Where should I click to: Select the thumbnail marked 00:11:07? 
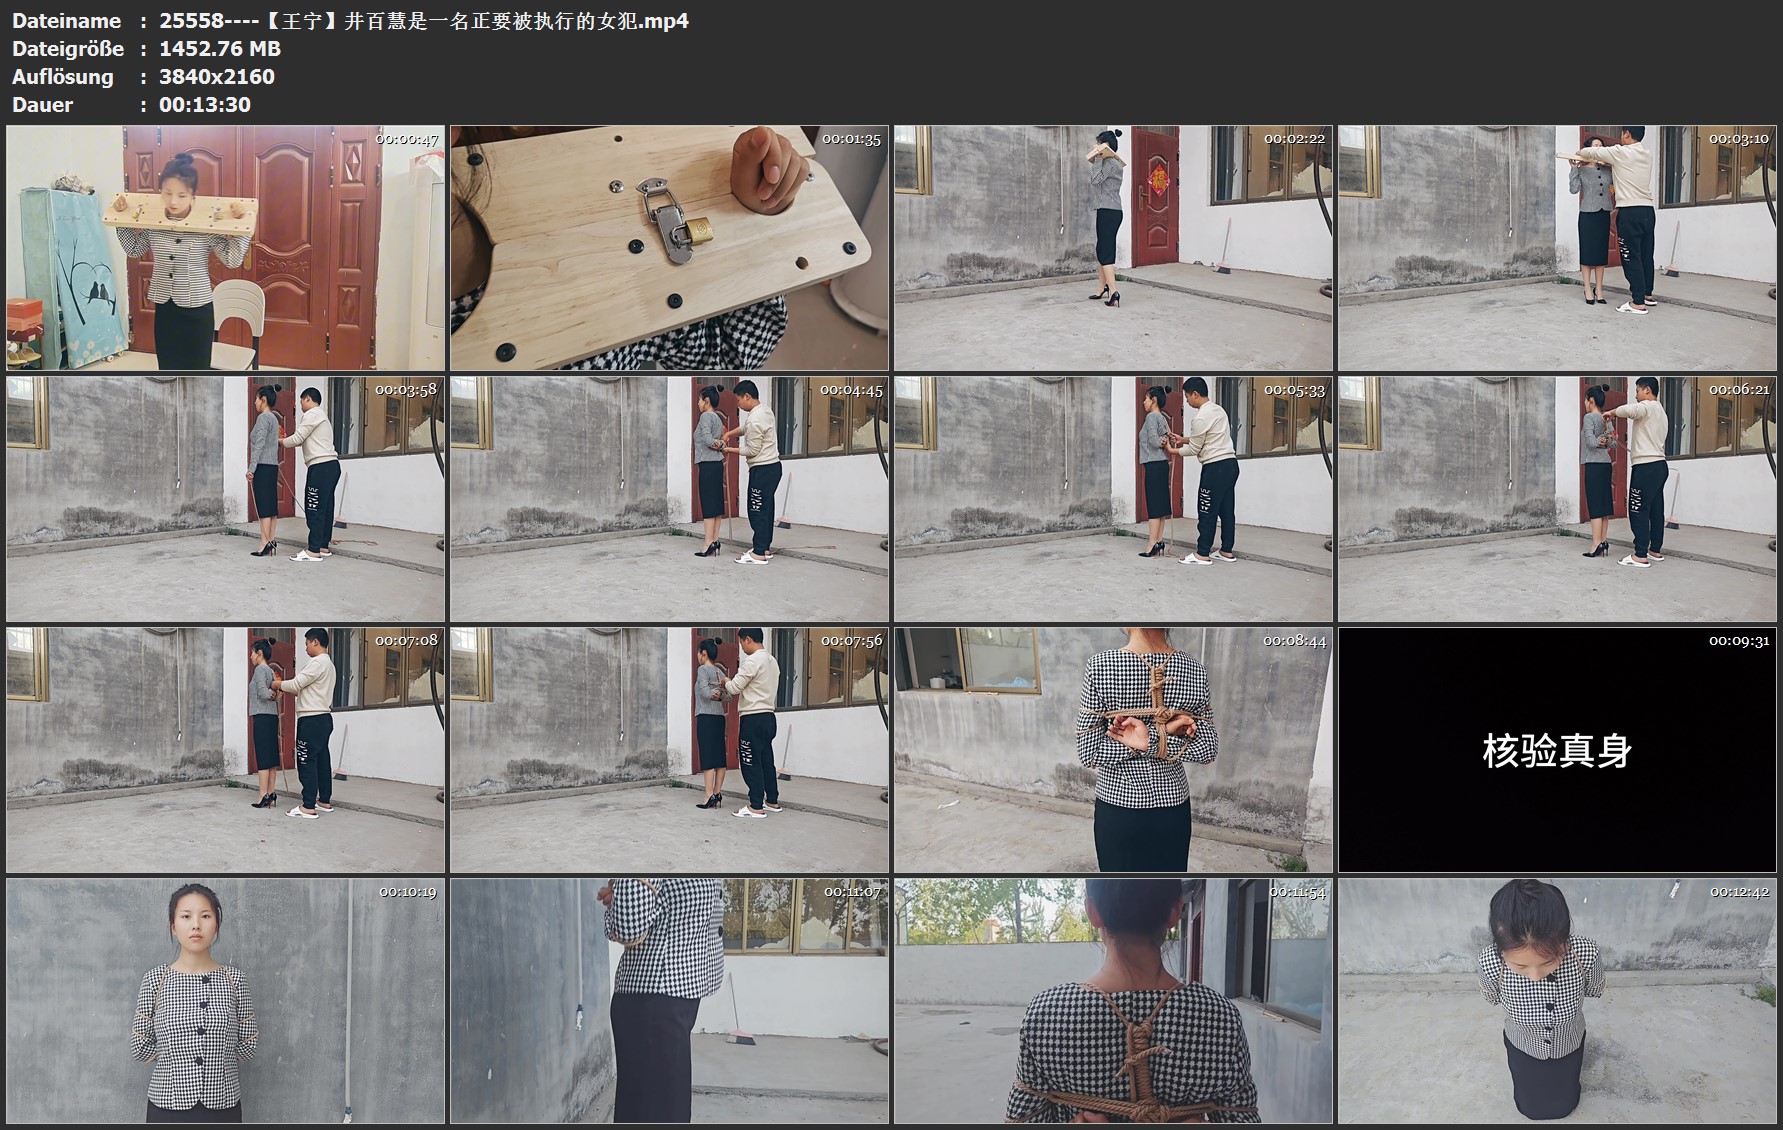pyautogui.click(x=669, y=1001)
